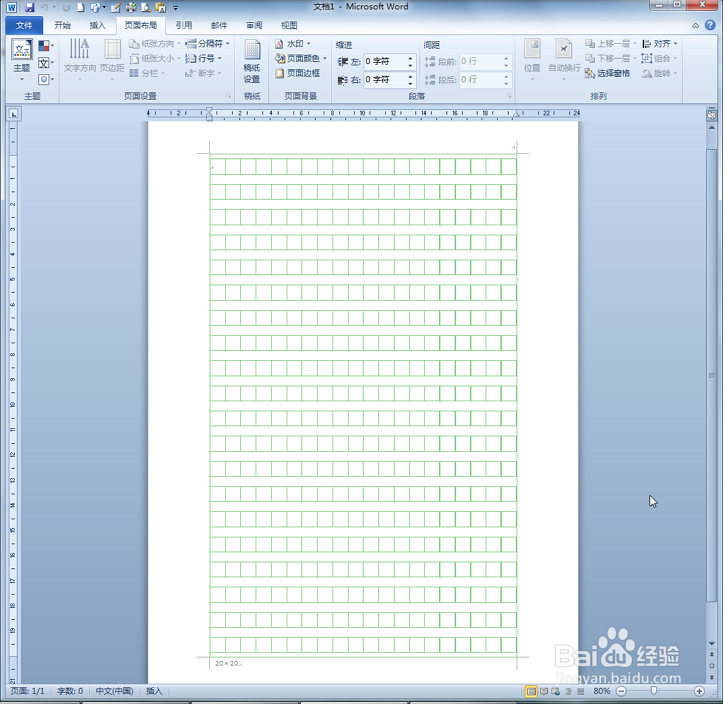Open 选择窗格 selection pane

click(x=607, y=73)
